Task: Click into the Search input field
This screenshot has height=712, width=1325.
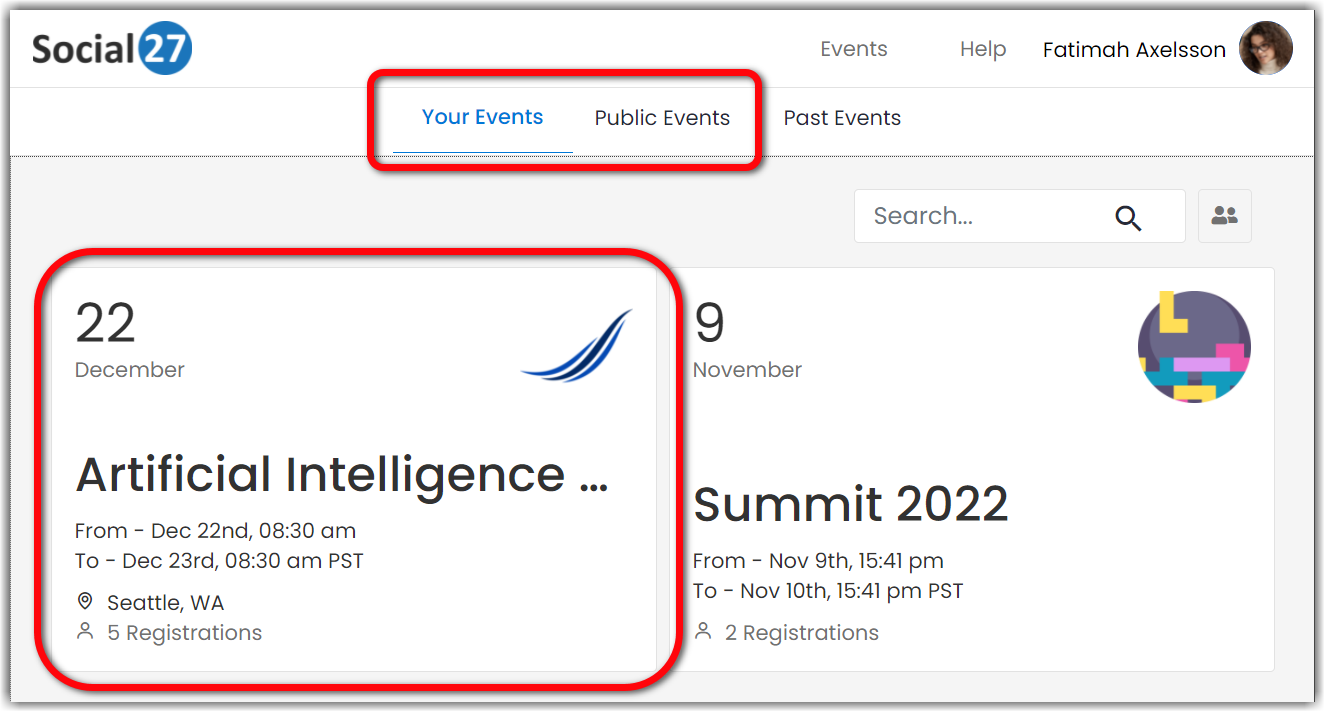Action: pyautogui.click(x=980, y=216)
